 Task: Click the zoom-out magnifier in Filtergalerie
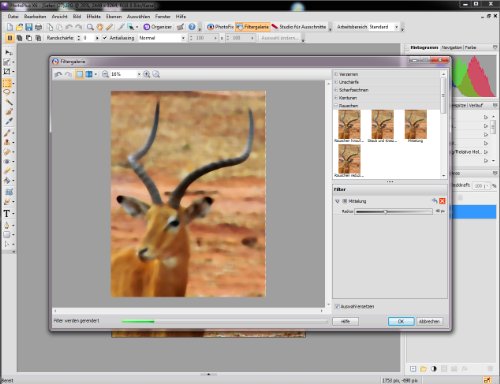(x=105, y=74)
